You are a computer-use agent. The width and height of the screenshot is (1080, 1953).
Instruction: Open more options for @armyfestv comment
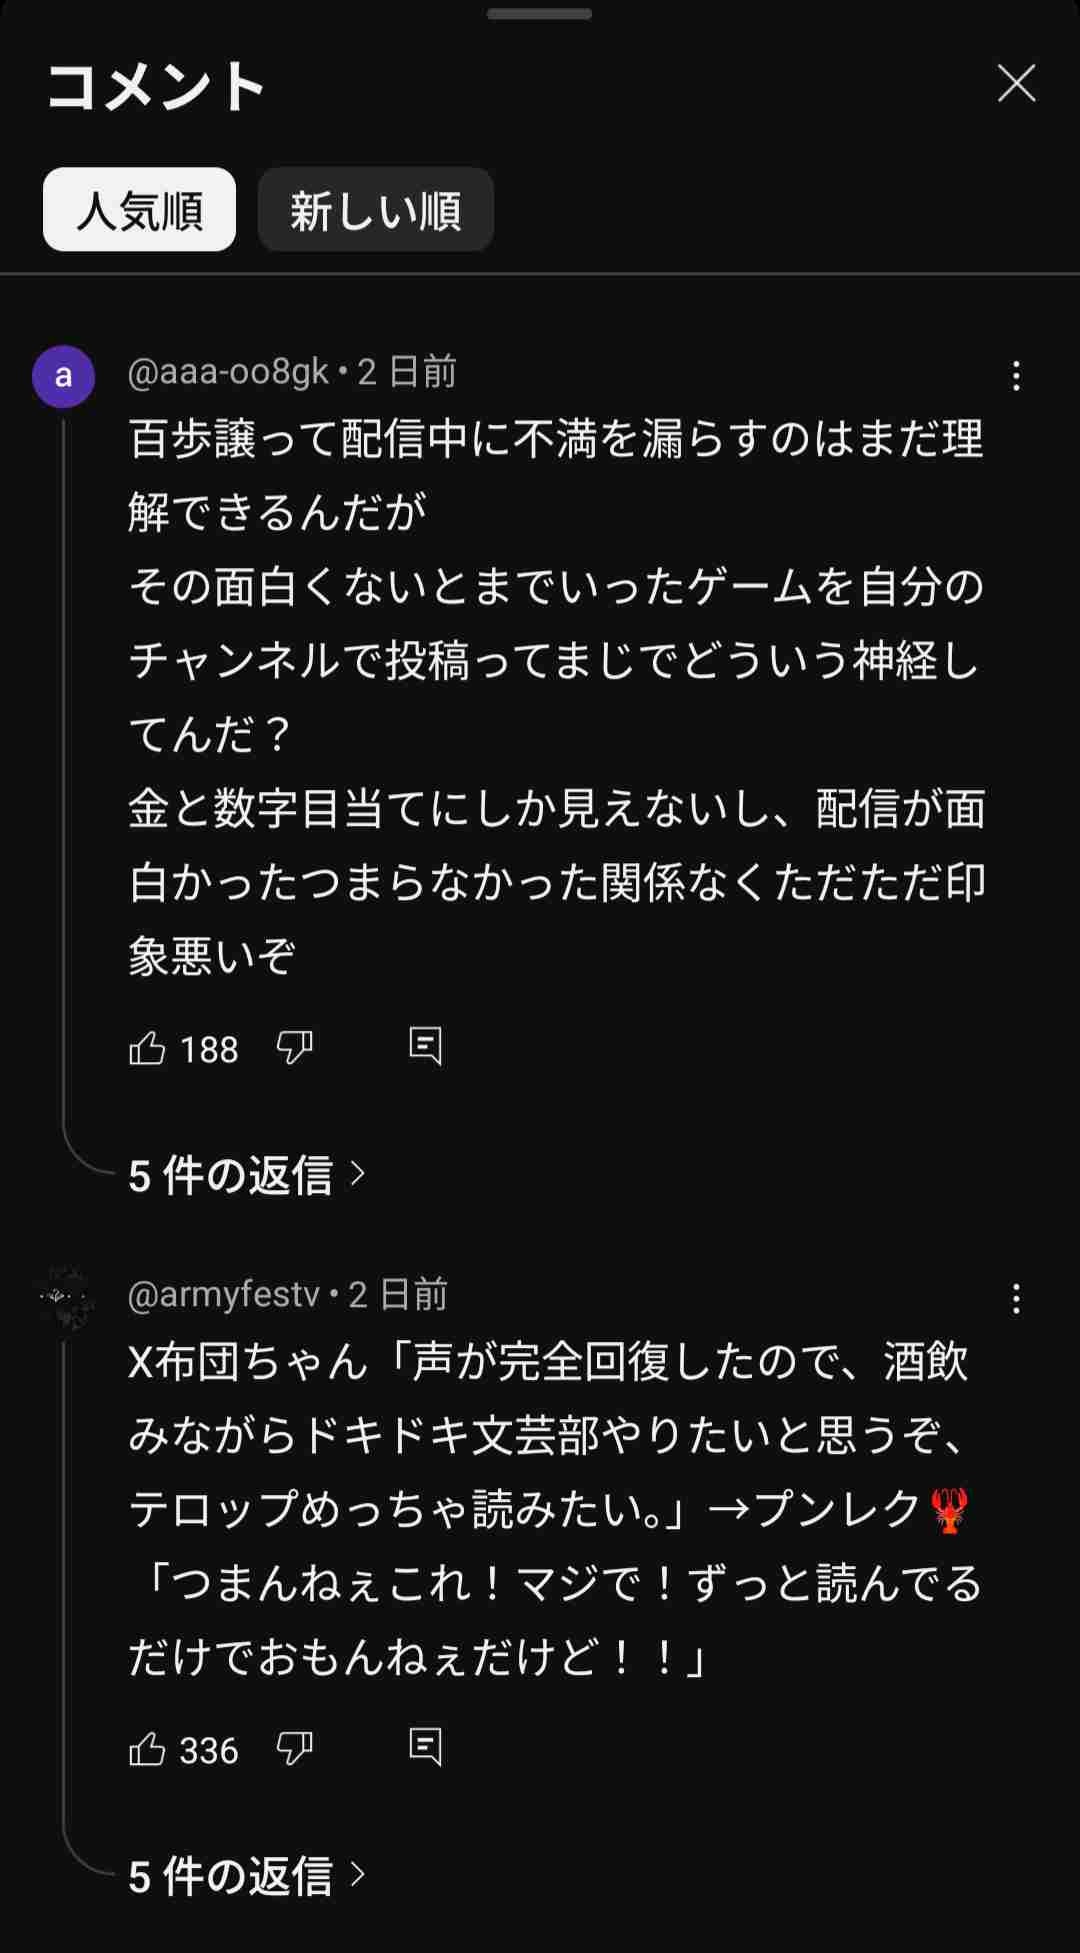(x=1016, y=1299)
